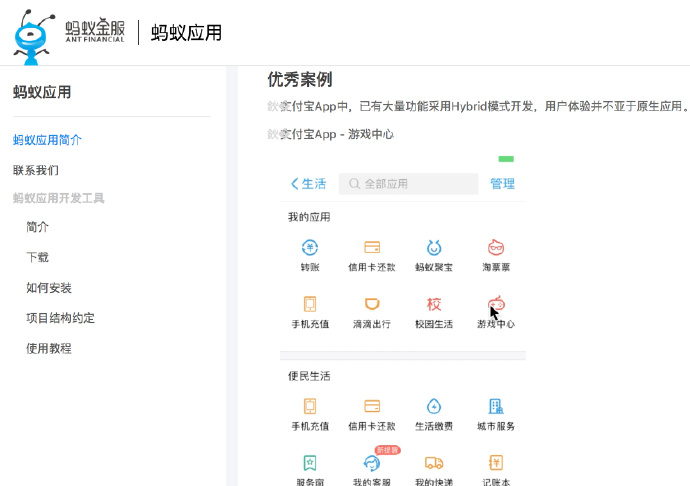The height and width of the screenshot is (486, 690).
Task: Open the 服务窗 icon
Action: tap(310, 463)
